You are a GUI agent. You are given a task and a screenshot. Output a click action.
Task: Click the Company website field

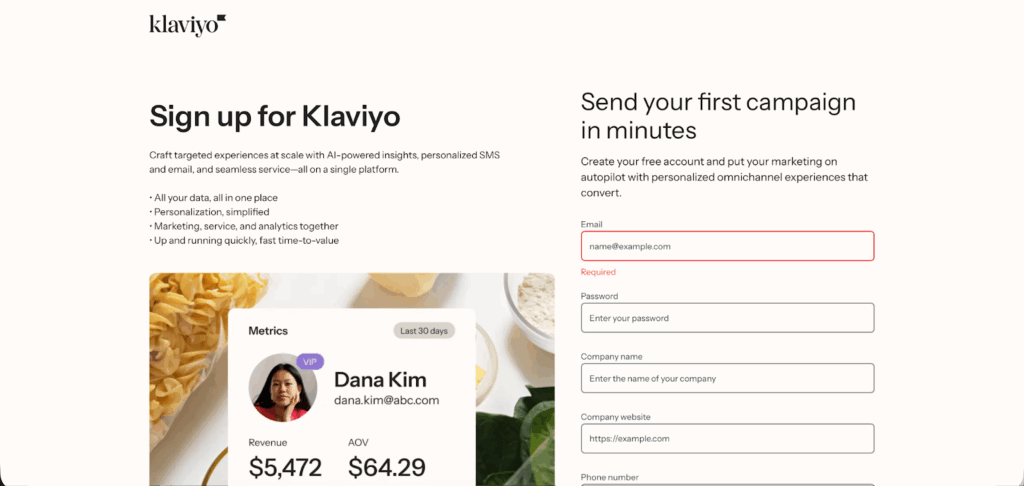[x=727, y=438]
